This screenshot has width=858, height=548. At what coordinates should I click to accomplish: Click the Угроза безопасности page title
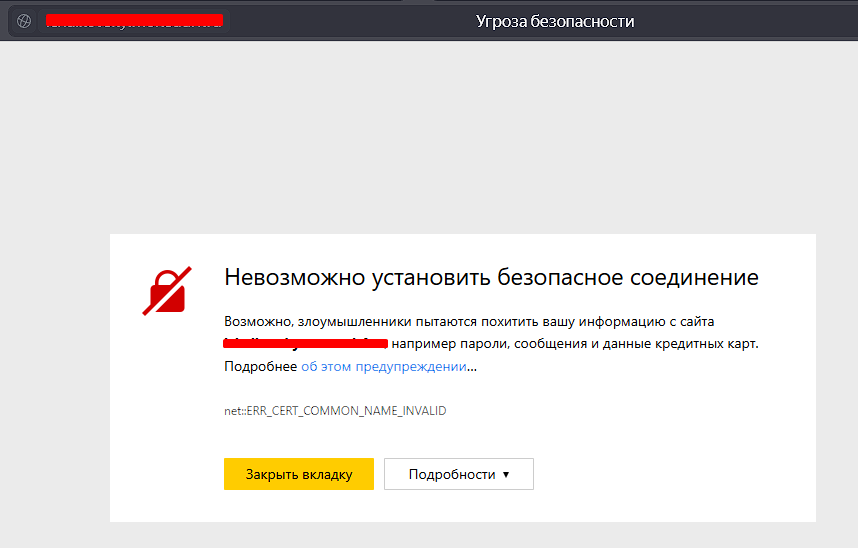click(555, 21)
